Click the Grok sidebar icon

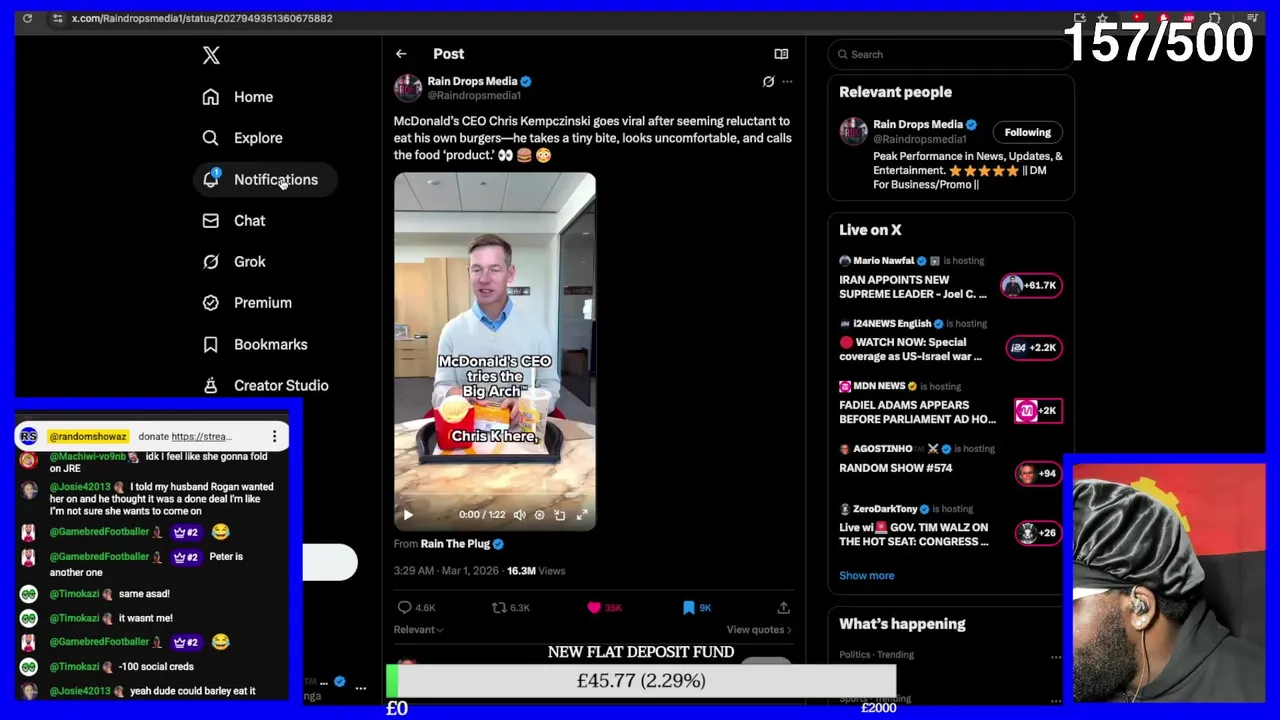click(210, 262)
